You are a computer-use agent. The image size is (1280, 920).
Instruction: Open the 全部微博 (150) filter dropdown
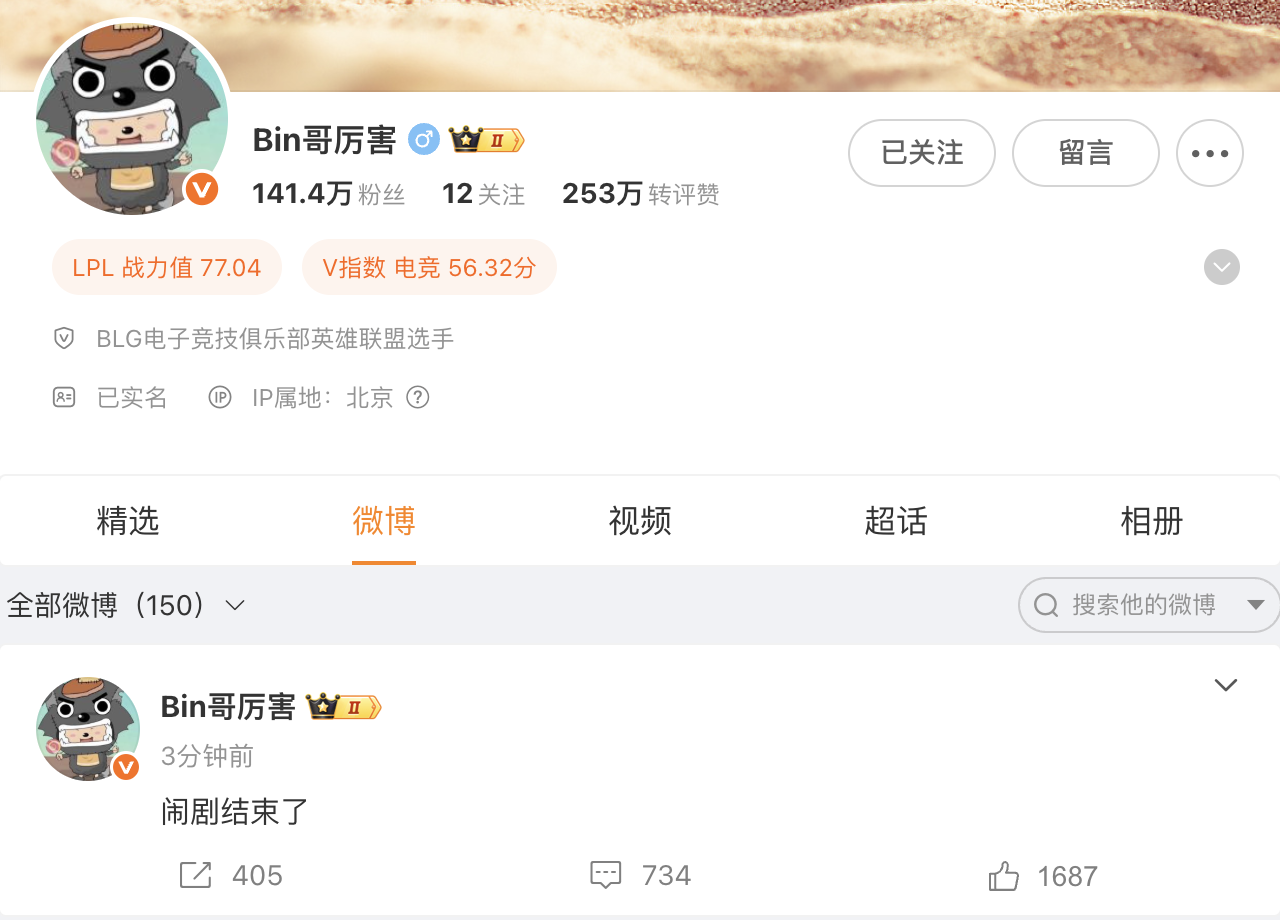[x=126, y=605]
